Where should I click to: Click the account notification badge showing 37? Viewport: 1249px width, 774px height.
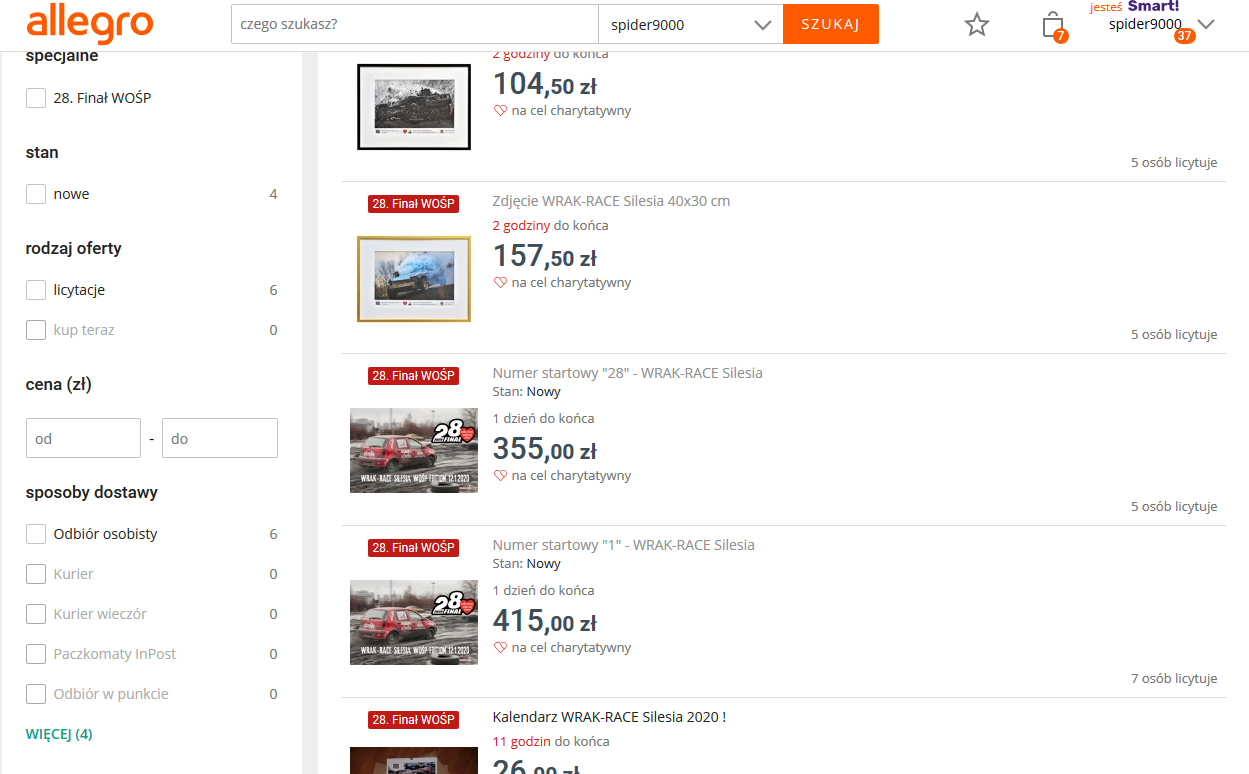click(1185, 36)
